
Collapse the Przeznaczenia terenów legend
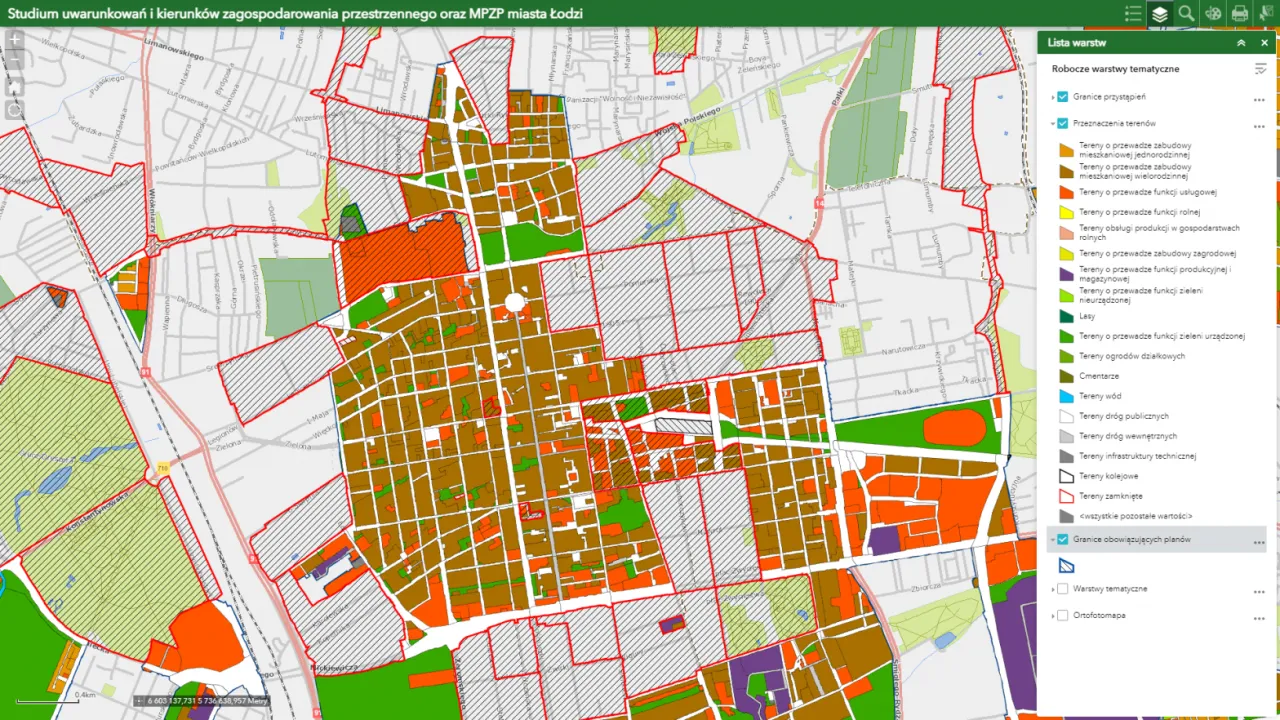tap(1051, 123)
